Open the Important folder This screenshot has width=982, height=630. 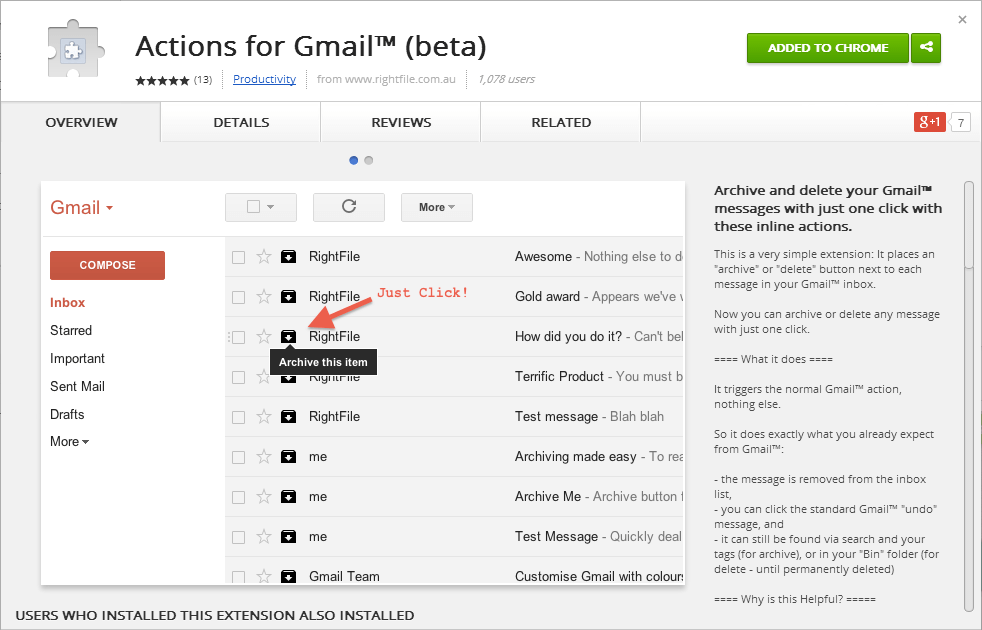pyautogui.click(x=77, y=358)
